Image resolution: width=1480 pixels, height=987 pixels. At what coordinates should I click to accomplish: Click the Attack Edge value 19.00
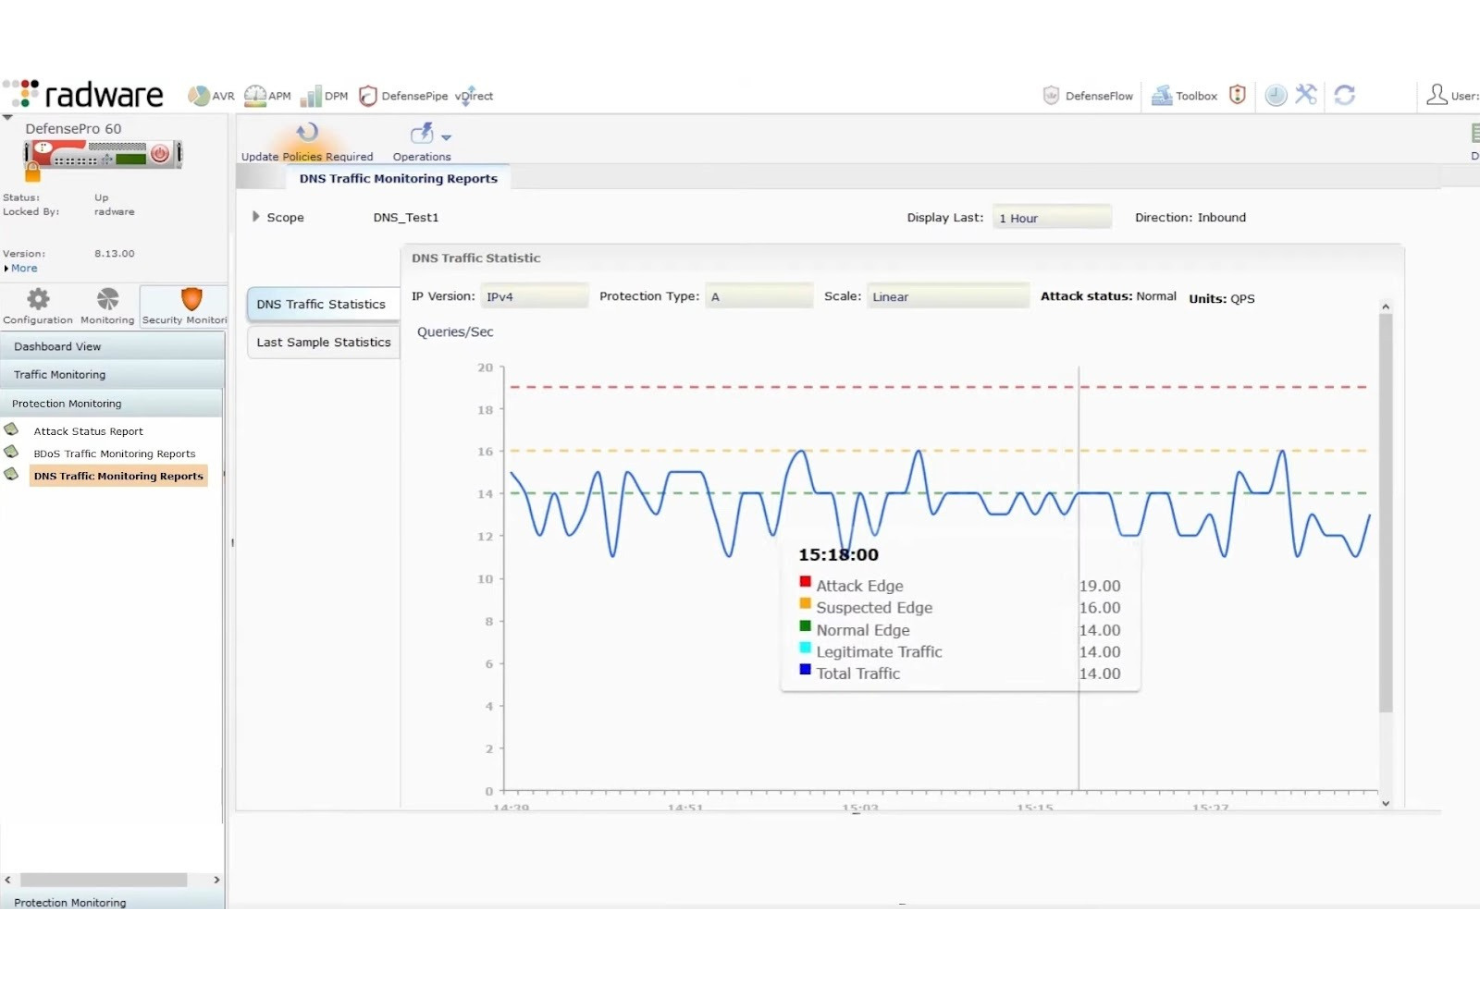click(x=1100, y=586)
